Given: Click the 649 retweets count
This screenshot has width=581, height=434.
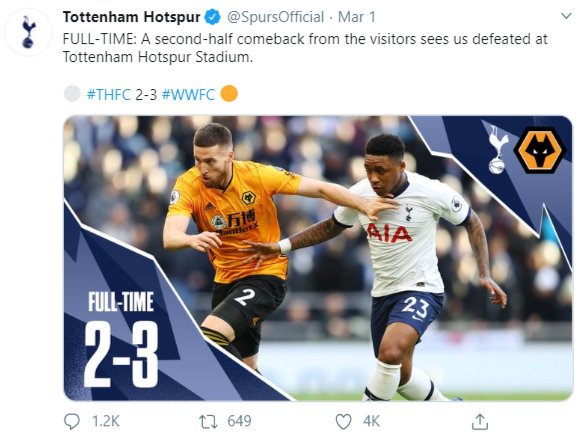Looking at the screenshot, I should point(239,421).
